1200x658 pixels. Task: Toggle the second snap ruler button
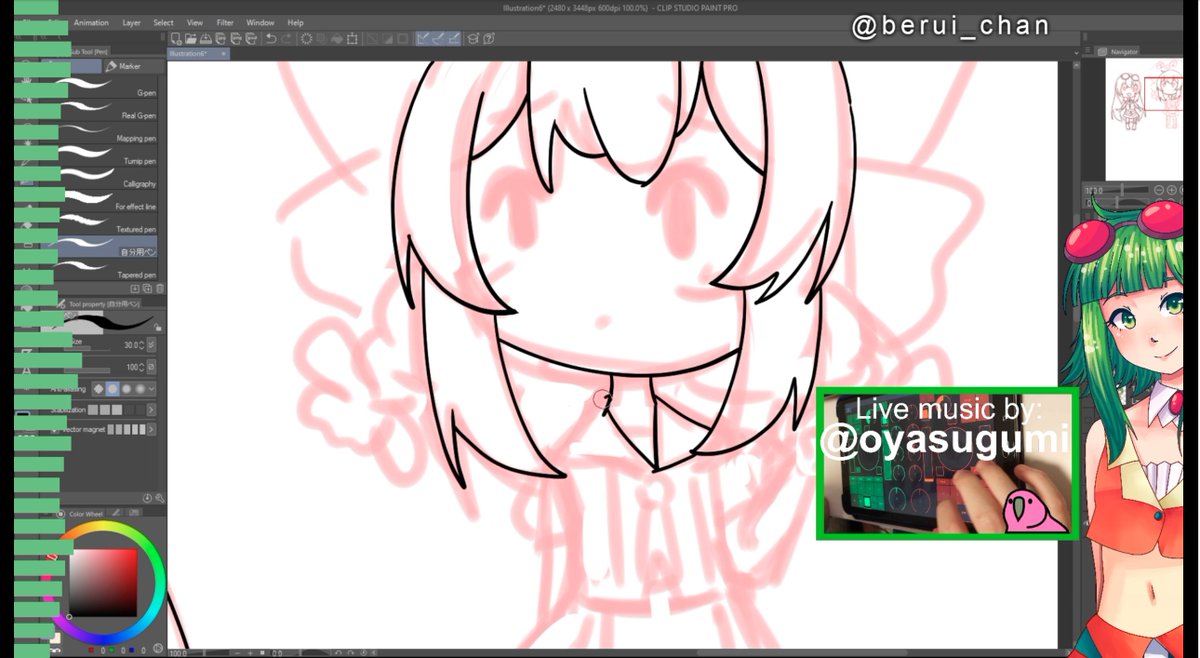[x=439, y=39]
